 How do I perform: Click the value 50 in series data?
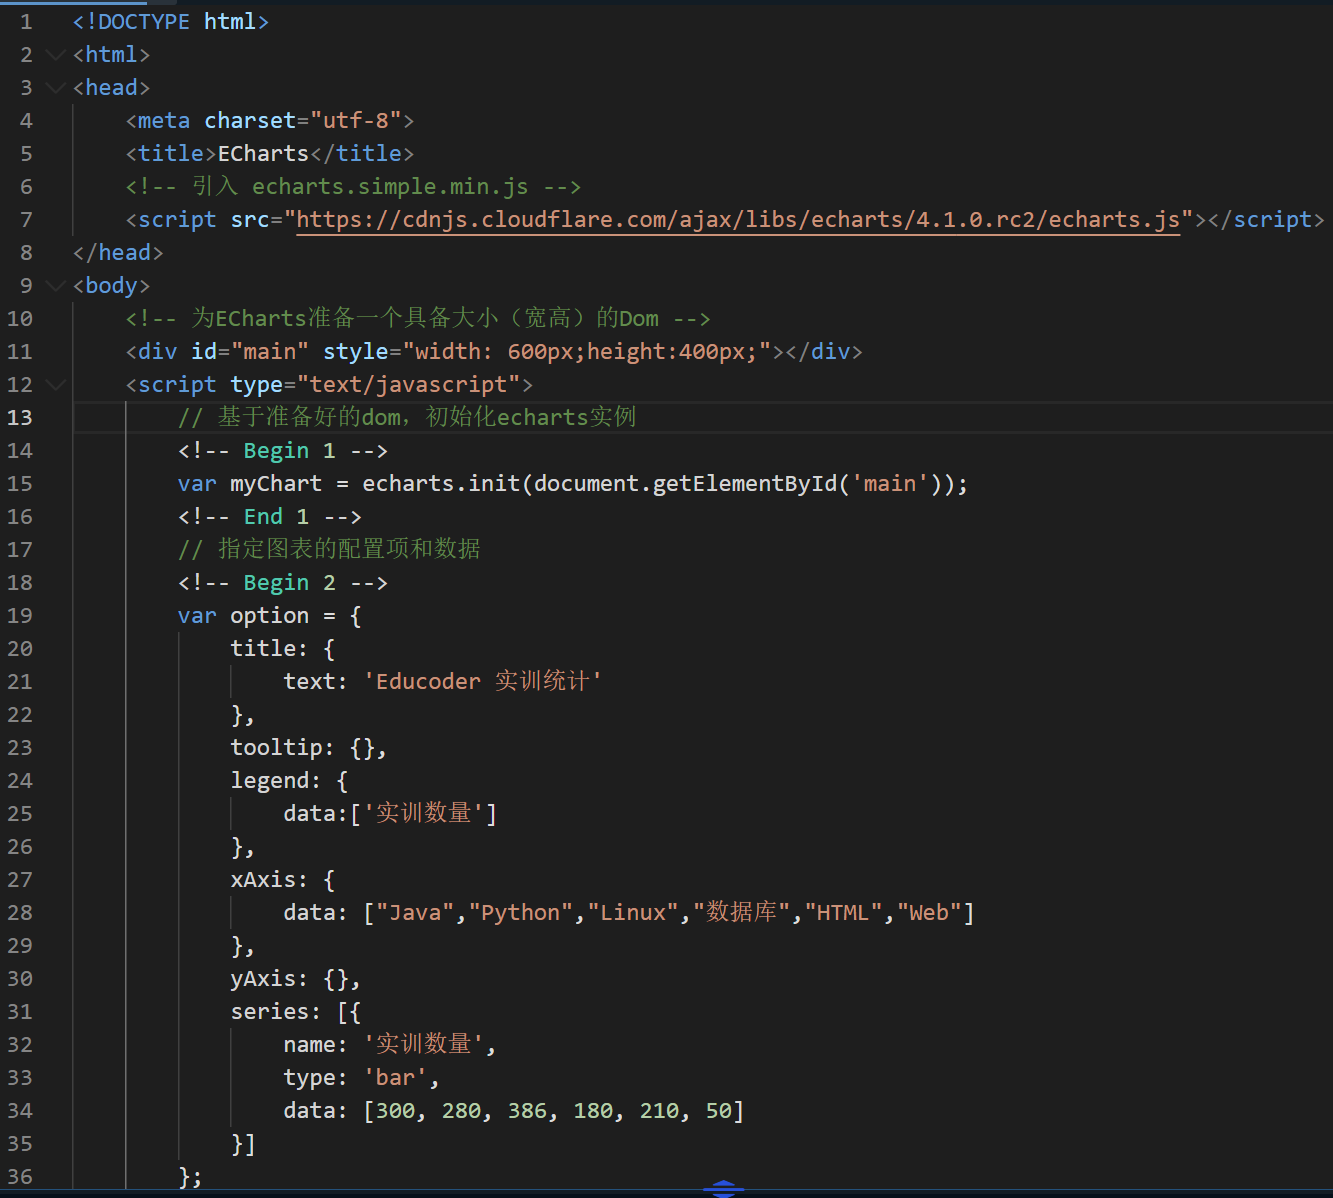point(718,1111)
